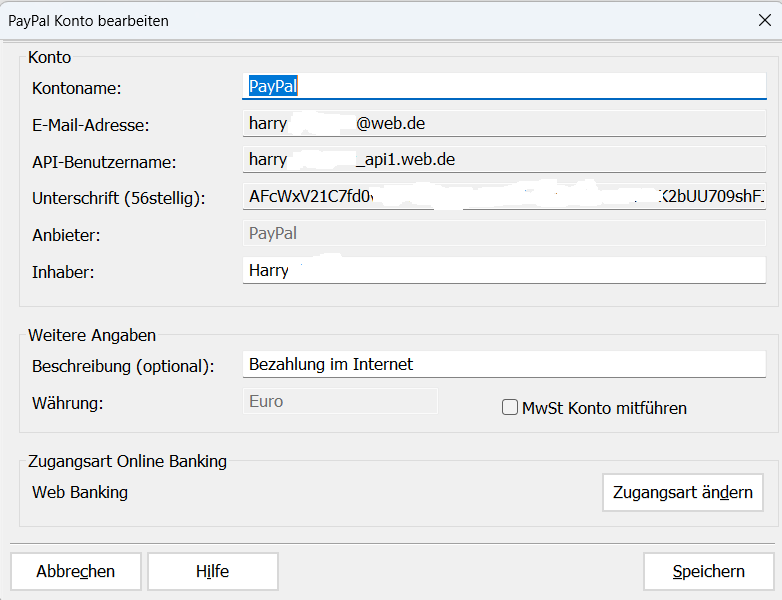The height and width of the screenshot is (600, 782).
Task: Click the Anbieter label
Action: pyautogui.click(x=66, y=235)
